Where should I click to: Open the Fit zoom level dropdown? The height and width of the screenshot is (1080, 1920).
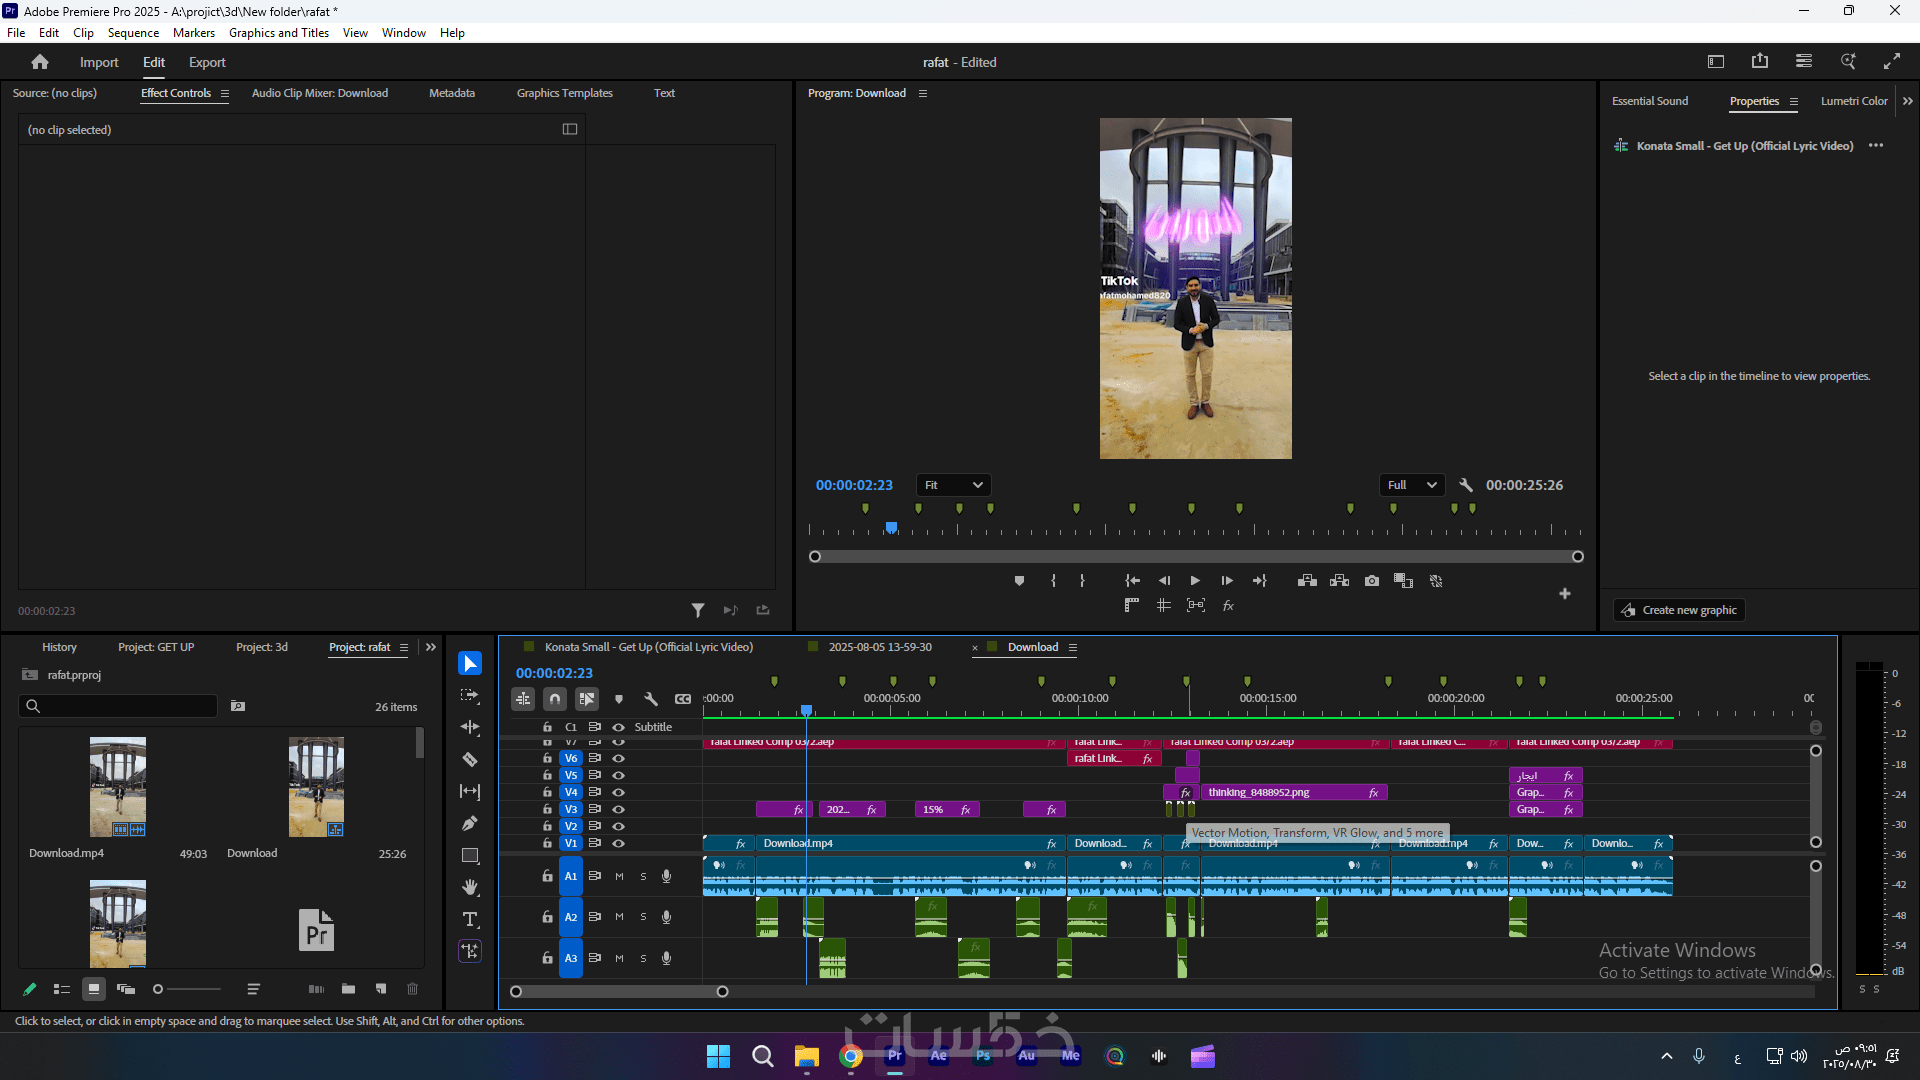pos(953,485)
